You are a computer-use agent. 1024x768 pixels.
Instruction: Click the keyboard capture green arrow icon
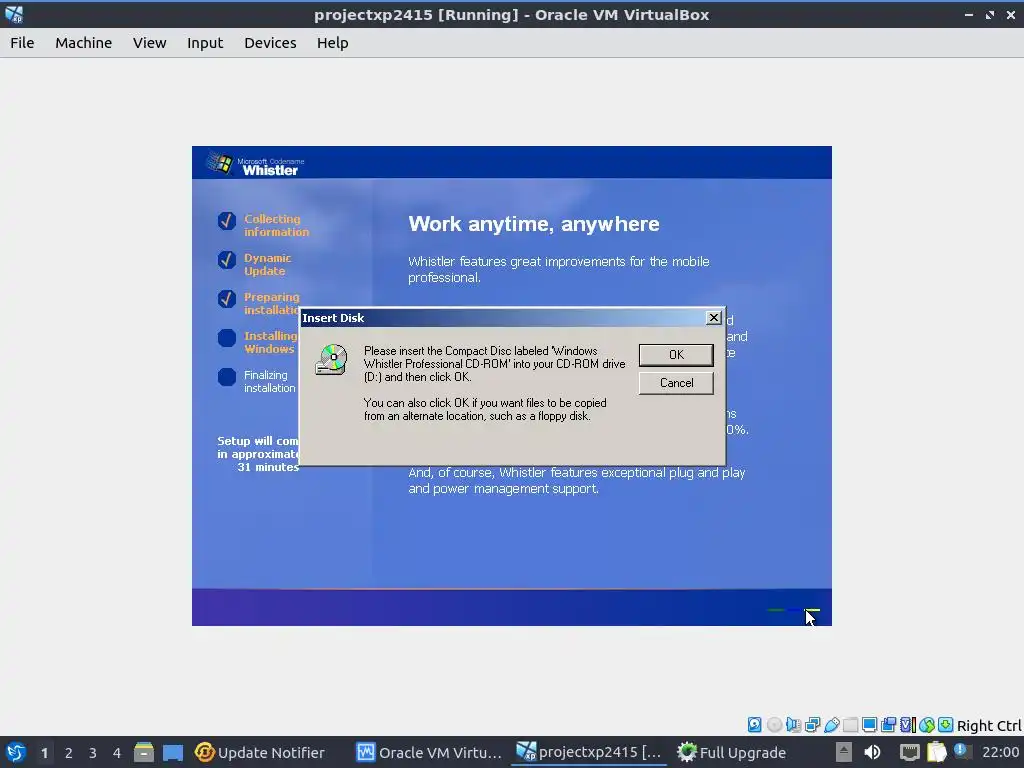[x=946, y=725]
